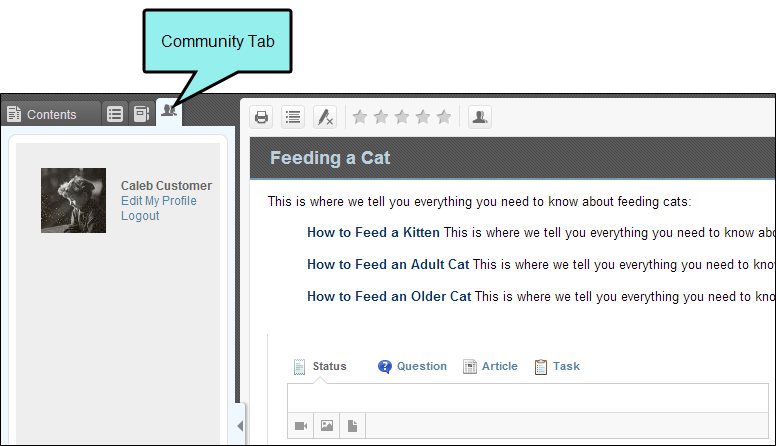
Task: Rate topic one star
Action: 360,117
